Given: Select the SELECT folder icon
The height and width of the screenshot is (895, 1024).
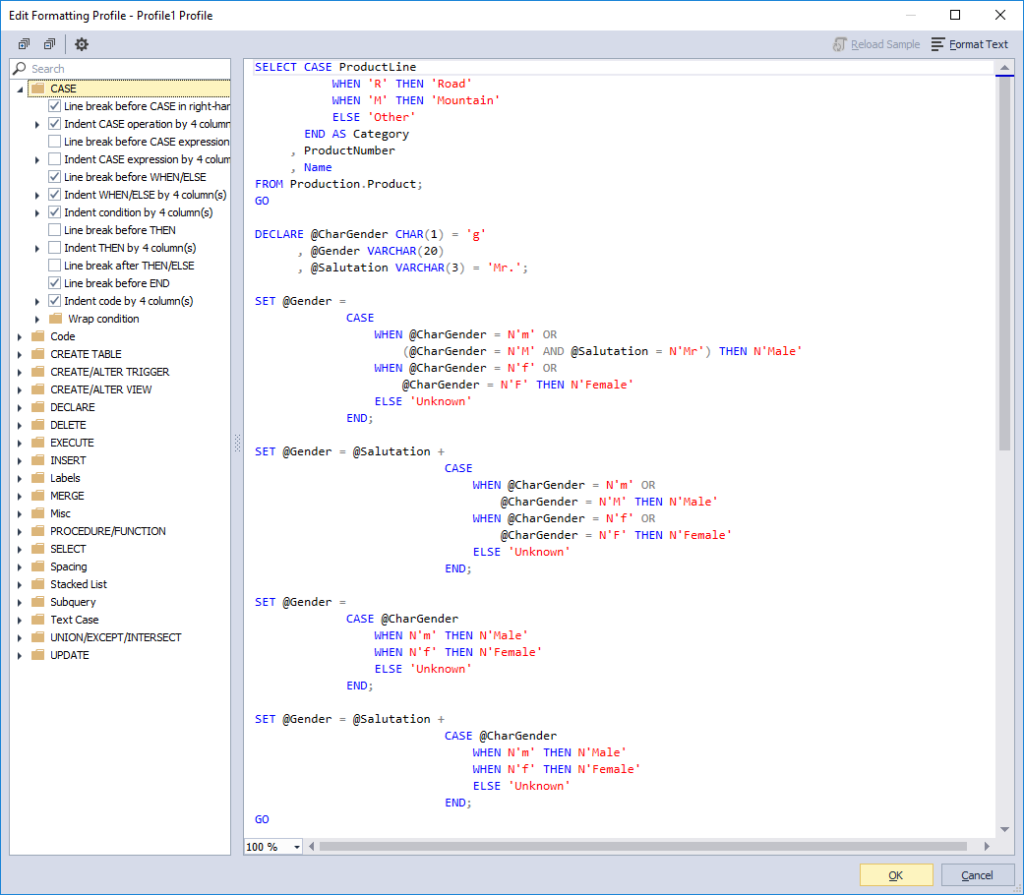Looking at the screenshot, I should 38,549.
